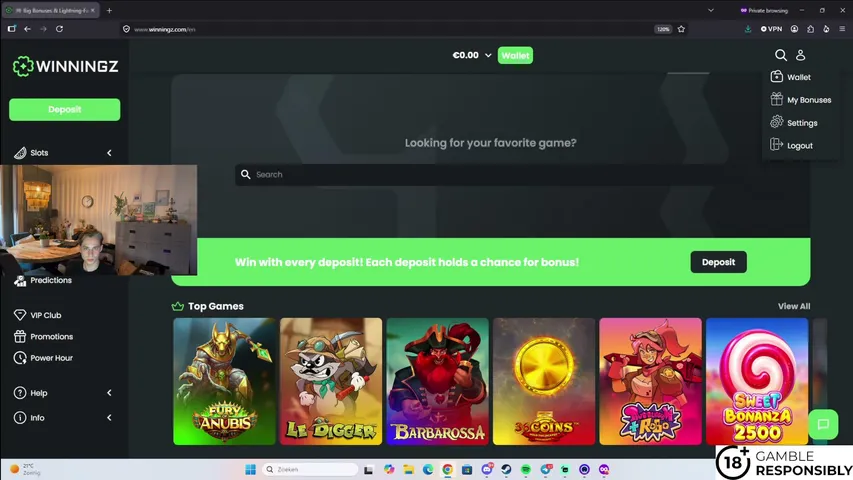Close the Winningz browser tab
This screenshot has width=853, height=480.
[92, 10]
